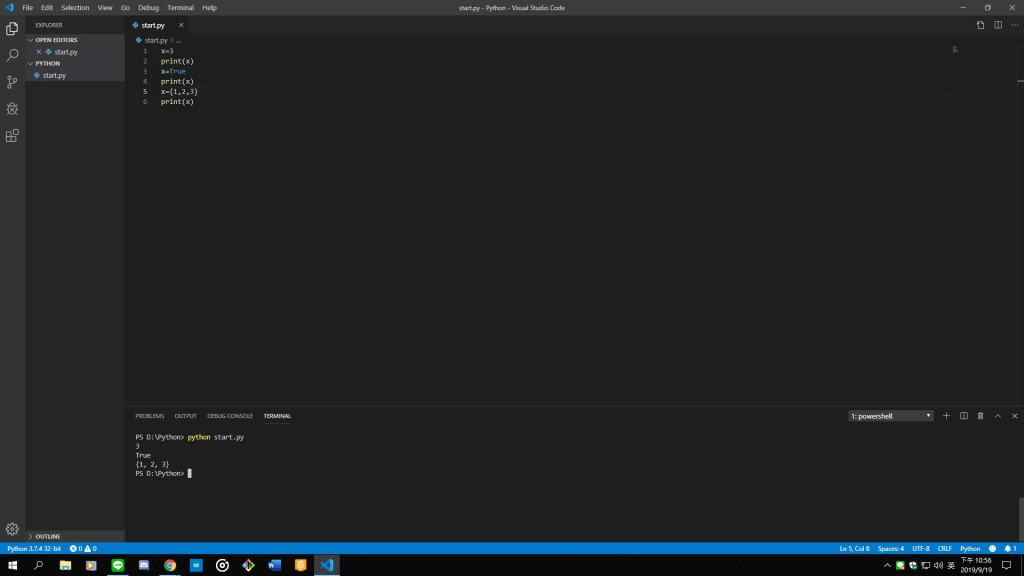Open the Edit menu

pos(47,8)
